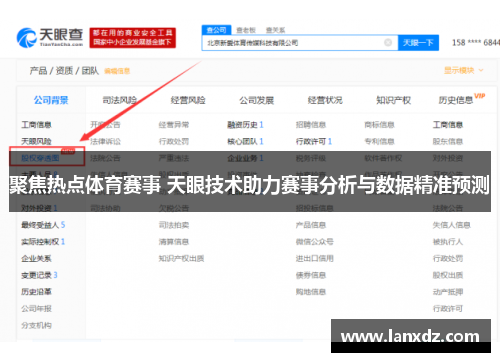Open the 天眼风险 entry
This screenshot has height=362, width=500.
pyautogui.click(x=36, y=141)
